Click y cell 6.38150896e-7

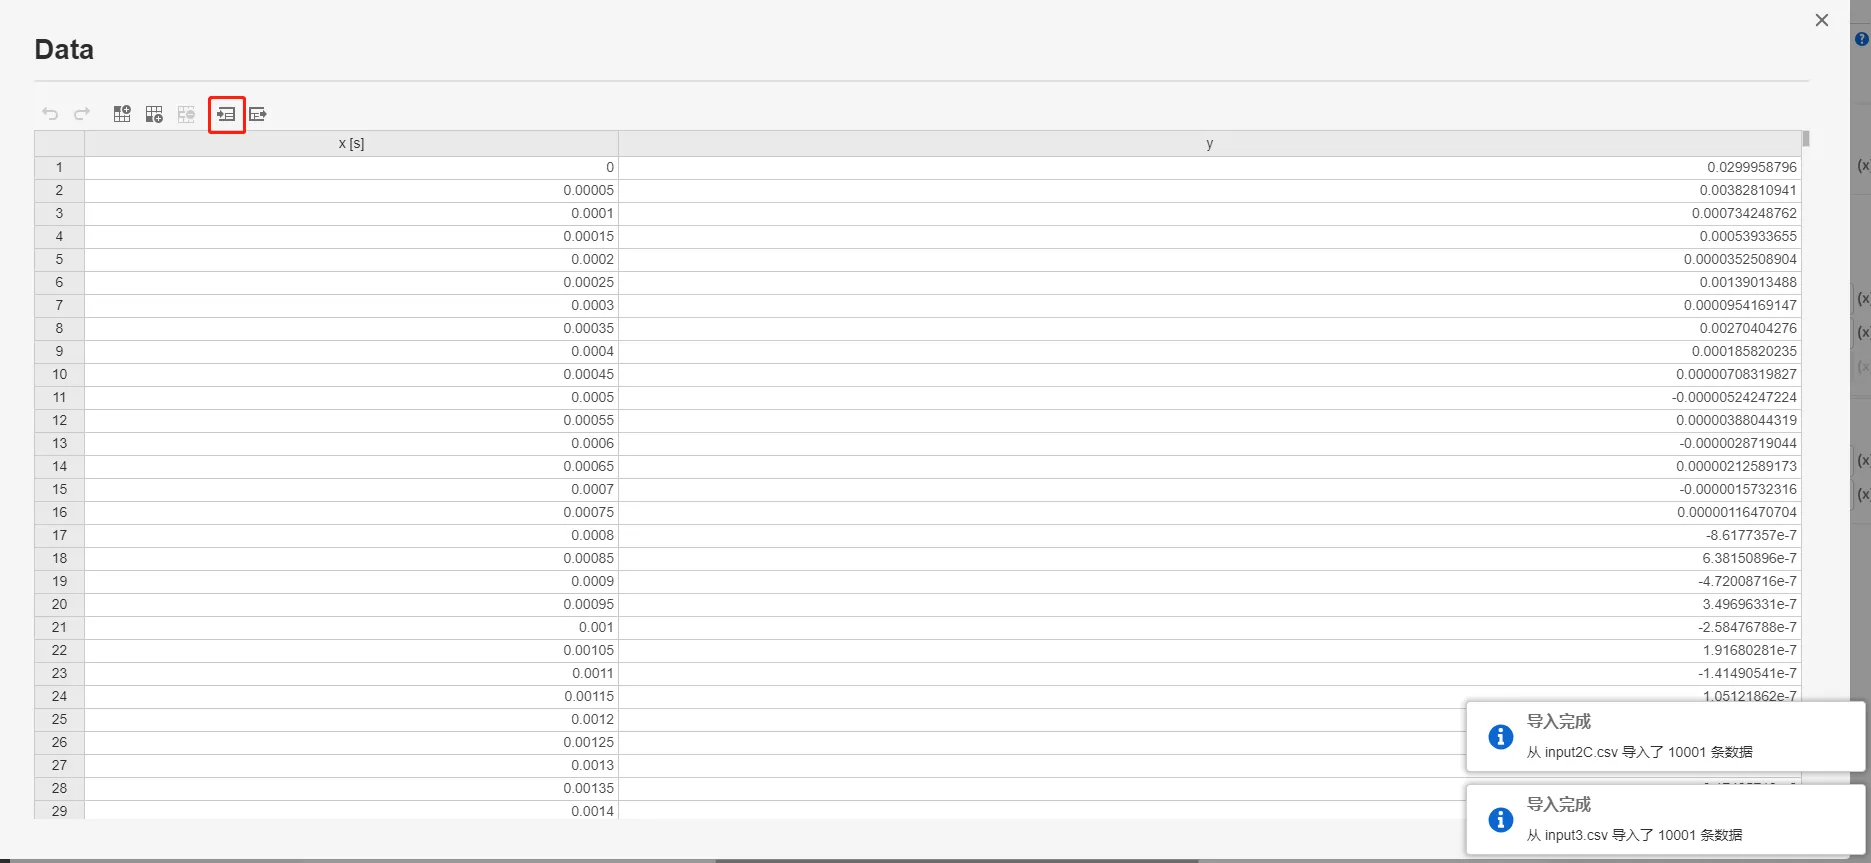tap(1209, 558)
